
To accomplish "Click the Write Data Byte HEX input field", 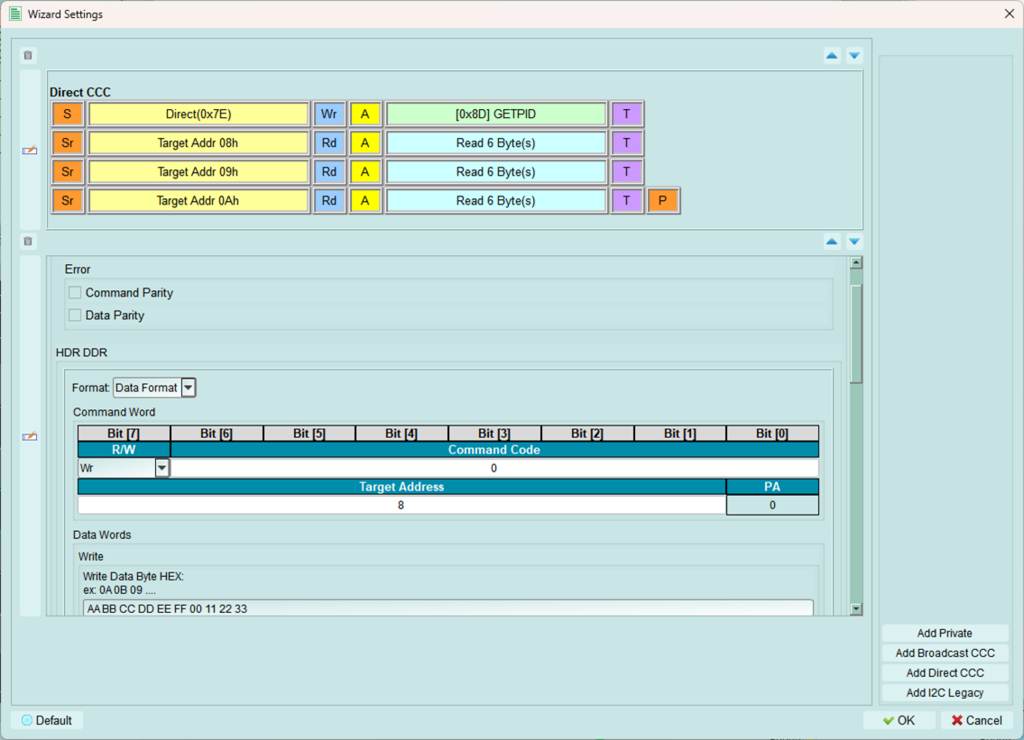I will (x=448, y=608).
